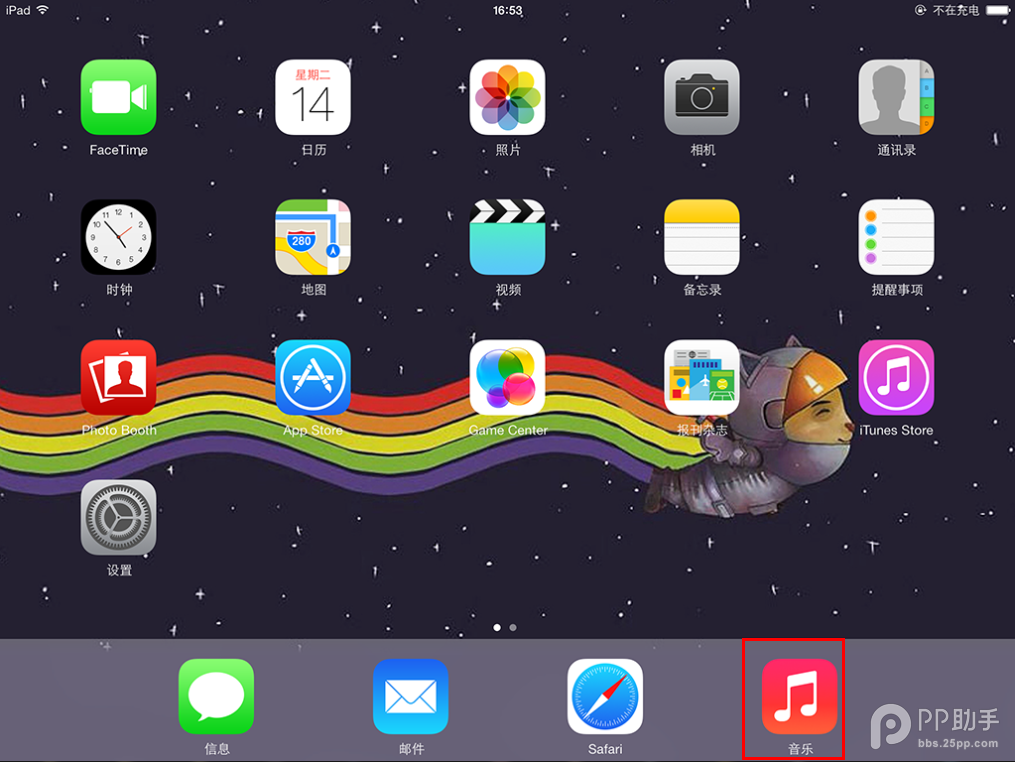Open the FaceTime app

click(x=118, y=97)
